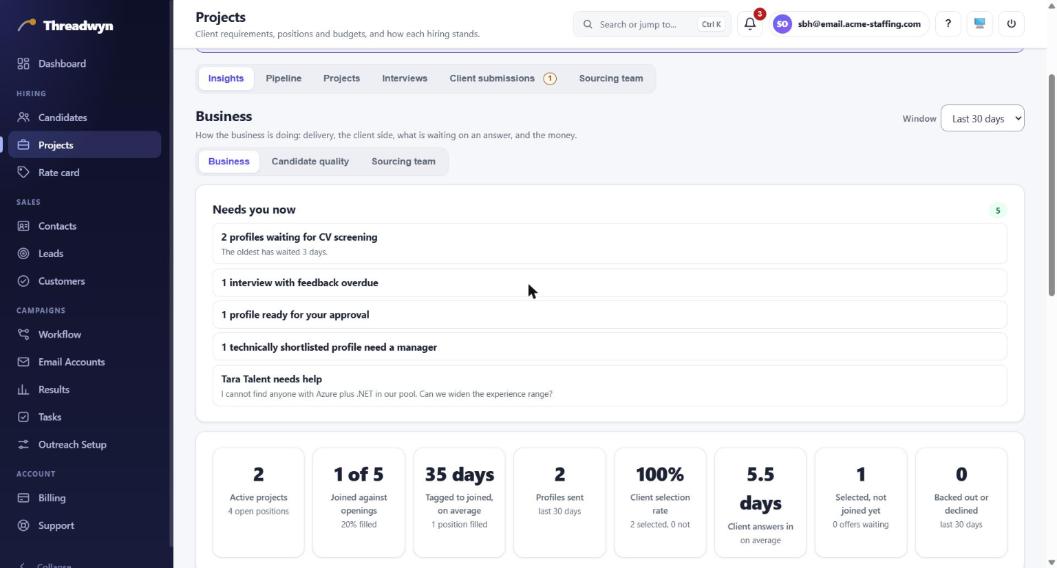Open the Interviews tab
Screen dimensions: 1057x568
[x=404, y=78]
